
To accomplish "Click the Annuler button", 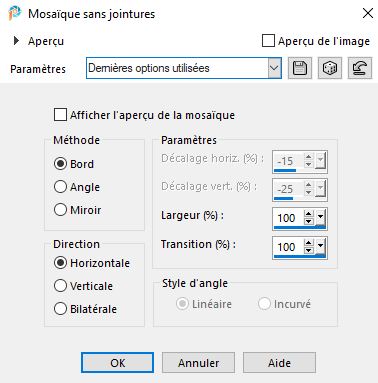I will [198, 362].
